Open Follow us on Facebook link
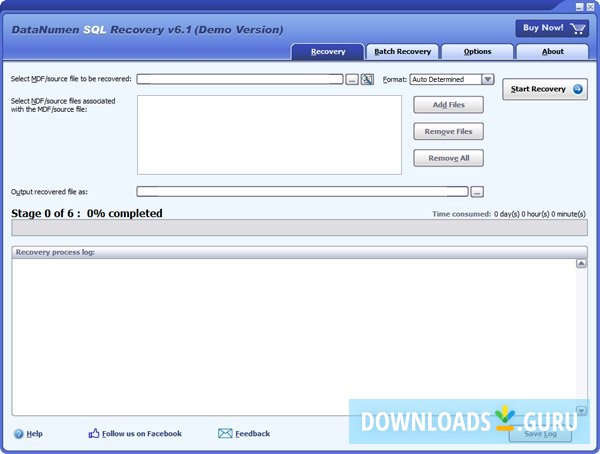The height and width of the screenshot is (454, 600). (142, 434)
